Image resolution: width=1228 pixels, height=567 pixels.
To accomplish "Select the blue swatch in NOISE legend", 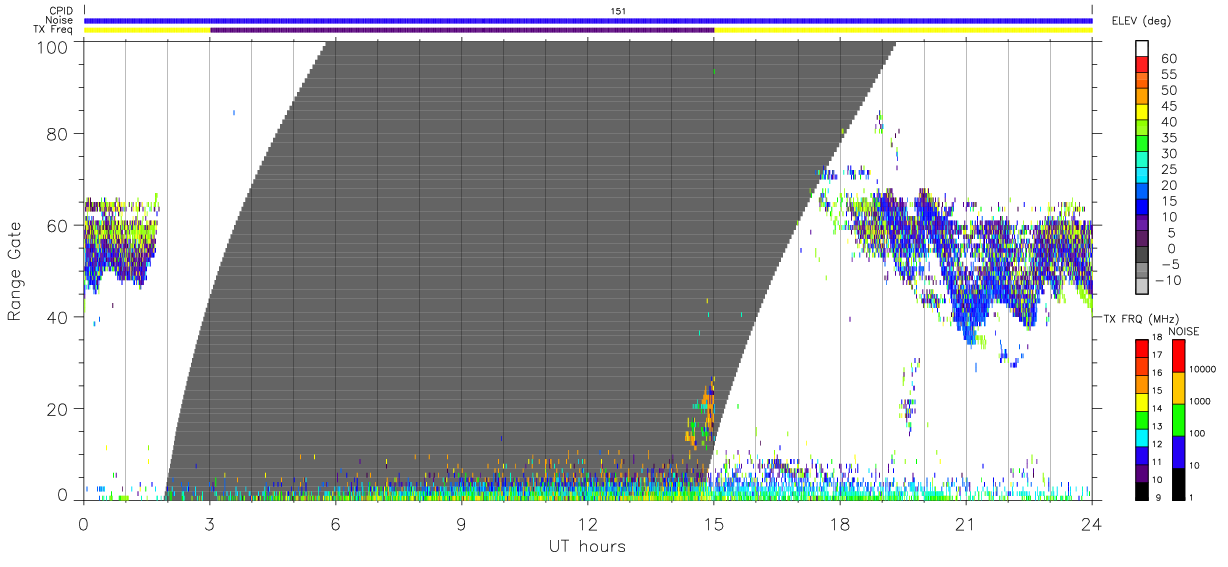I will coord(1178,452).
